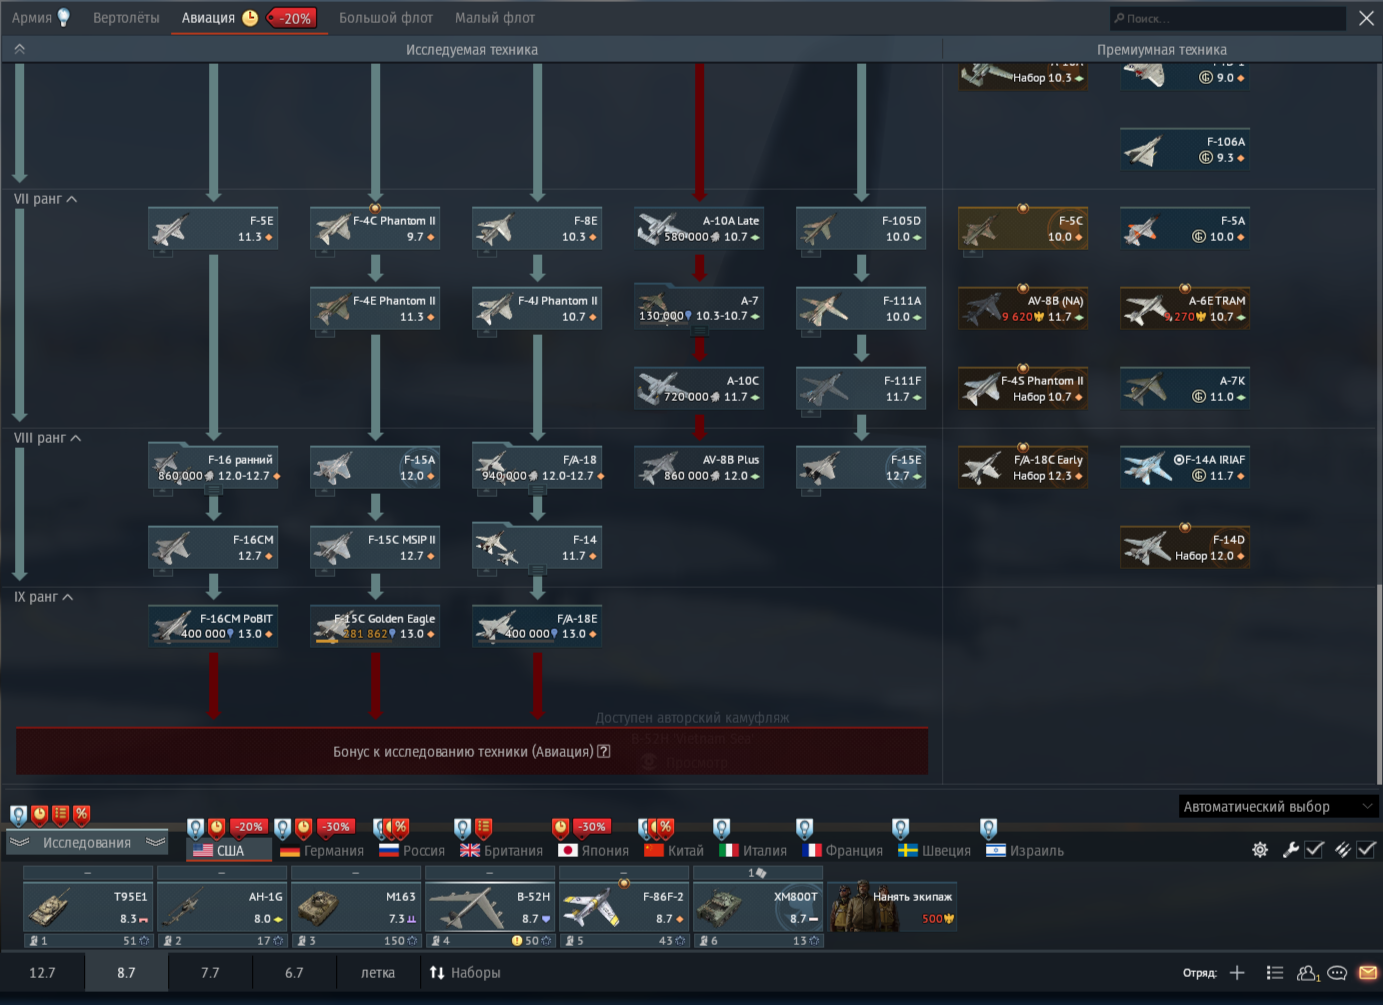
Task: Select the premium F-106A aircraft
Action: (1185, 149)
